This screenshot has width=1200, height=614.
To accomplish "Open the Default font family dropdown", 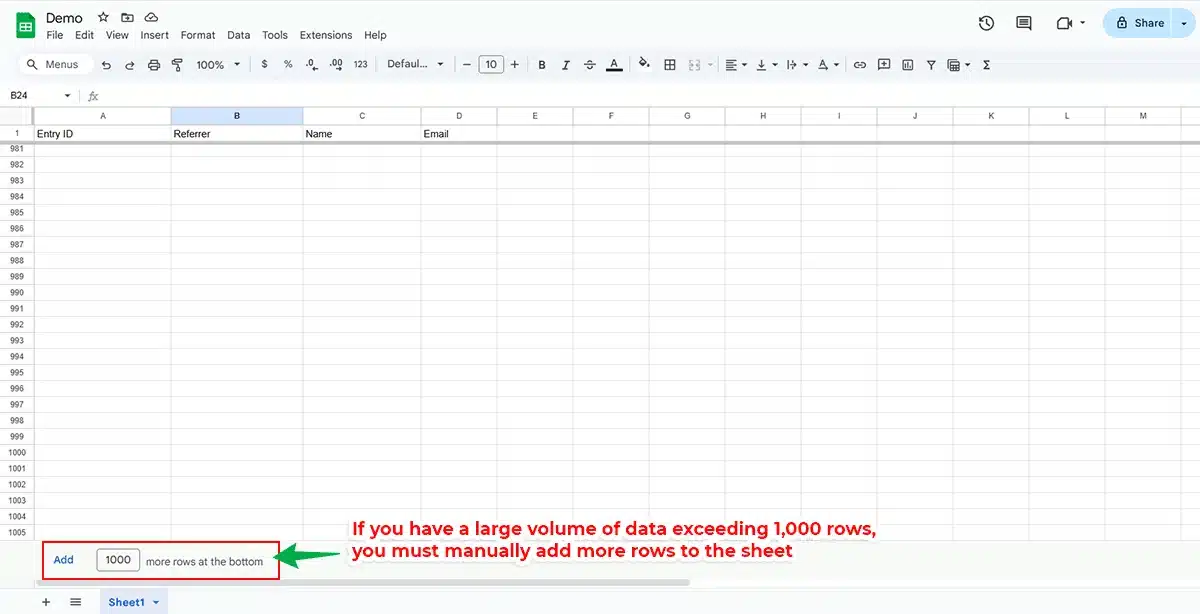I will [415, 65].
